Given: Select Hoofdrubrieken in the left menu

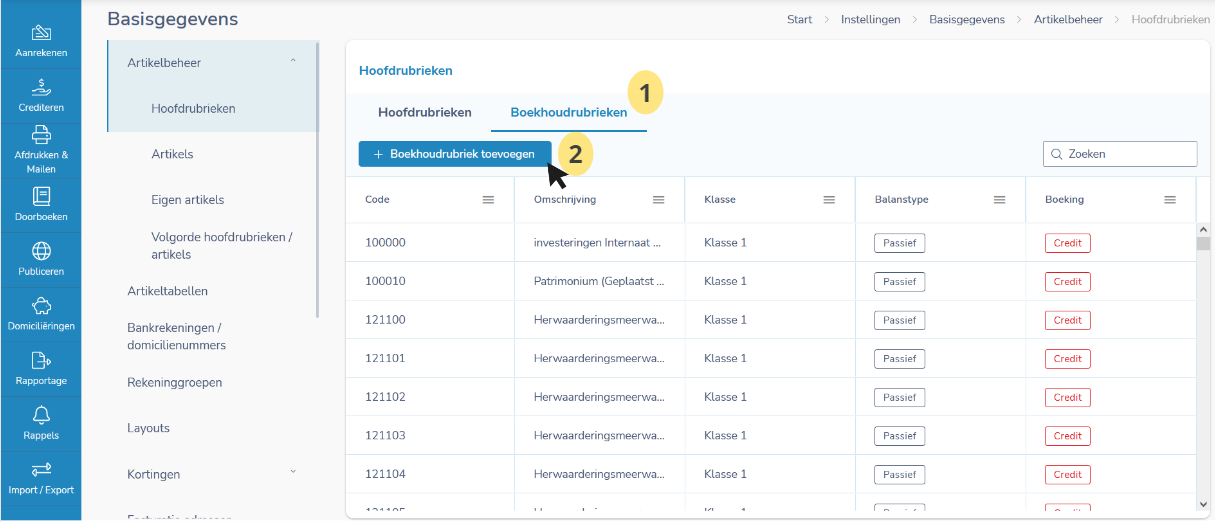Looking at the screenshot, I should [193, 108].
